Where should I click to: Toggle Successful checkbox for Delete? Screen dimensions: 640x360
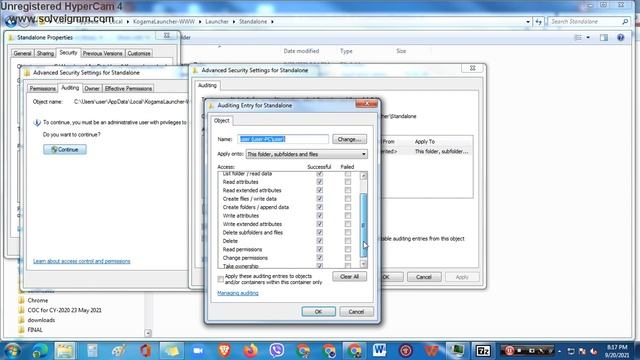(x=320, y=241)
